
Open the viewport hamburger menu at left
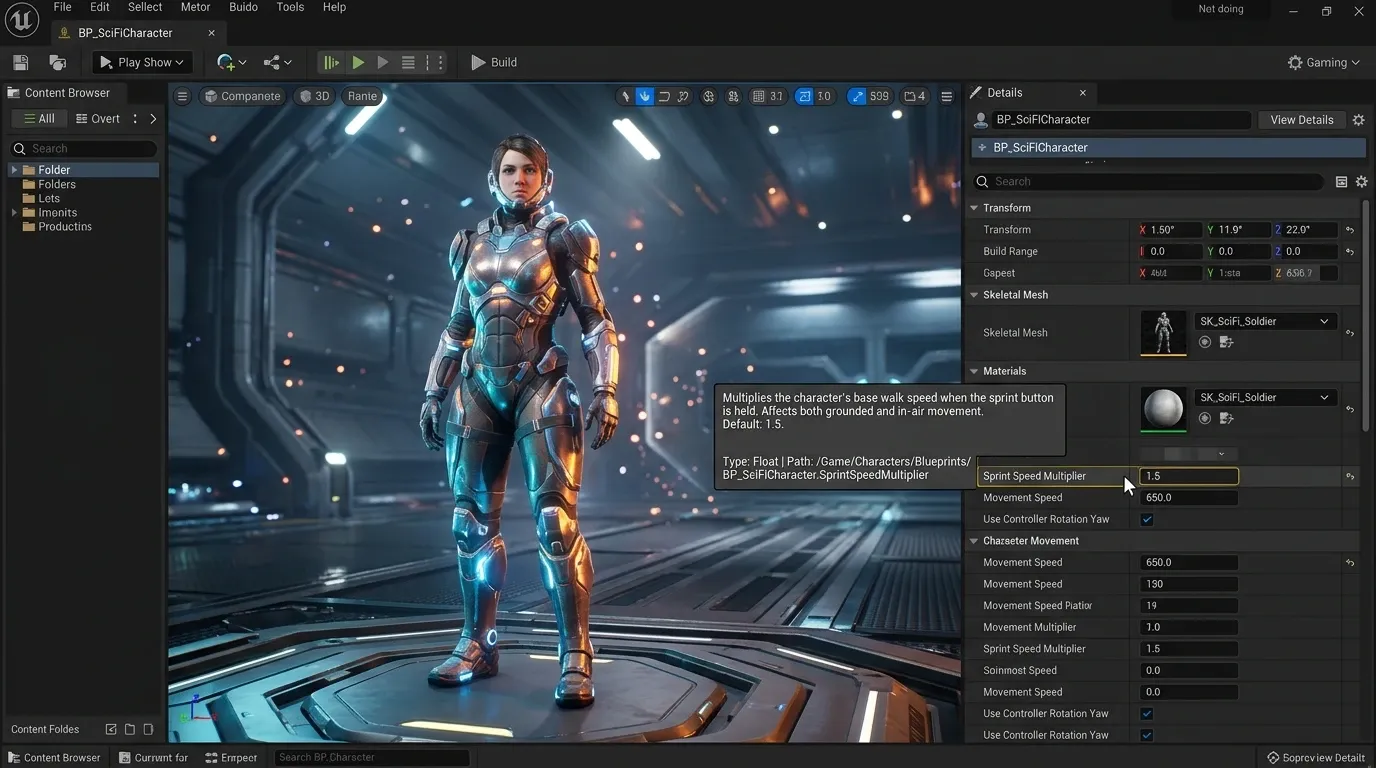(182, 96)
